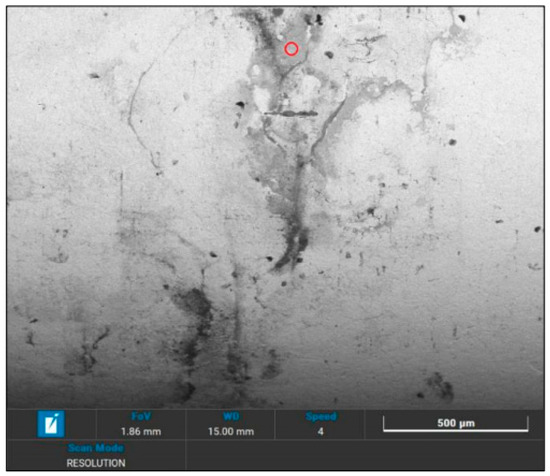Select the WD label in info bar

tap(231, 416)
